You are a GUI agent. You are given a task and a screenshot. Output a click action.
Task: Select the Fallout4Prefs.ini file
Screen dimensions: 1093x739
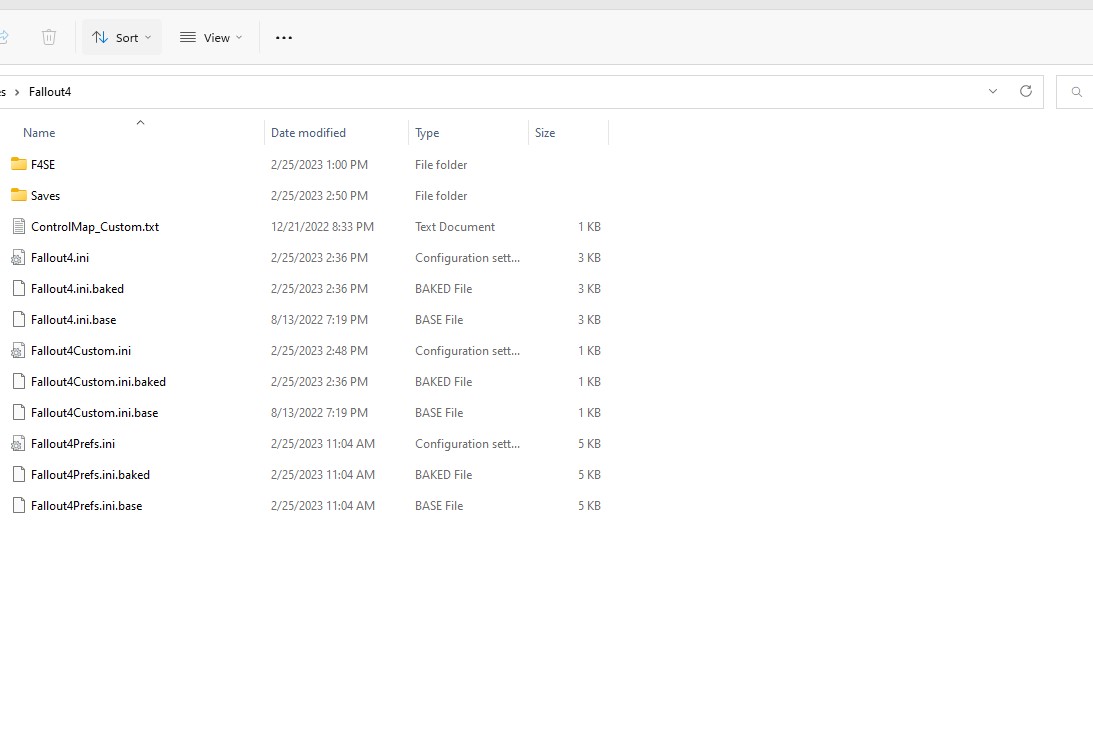pyautogui.click(x=73, y=444)
